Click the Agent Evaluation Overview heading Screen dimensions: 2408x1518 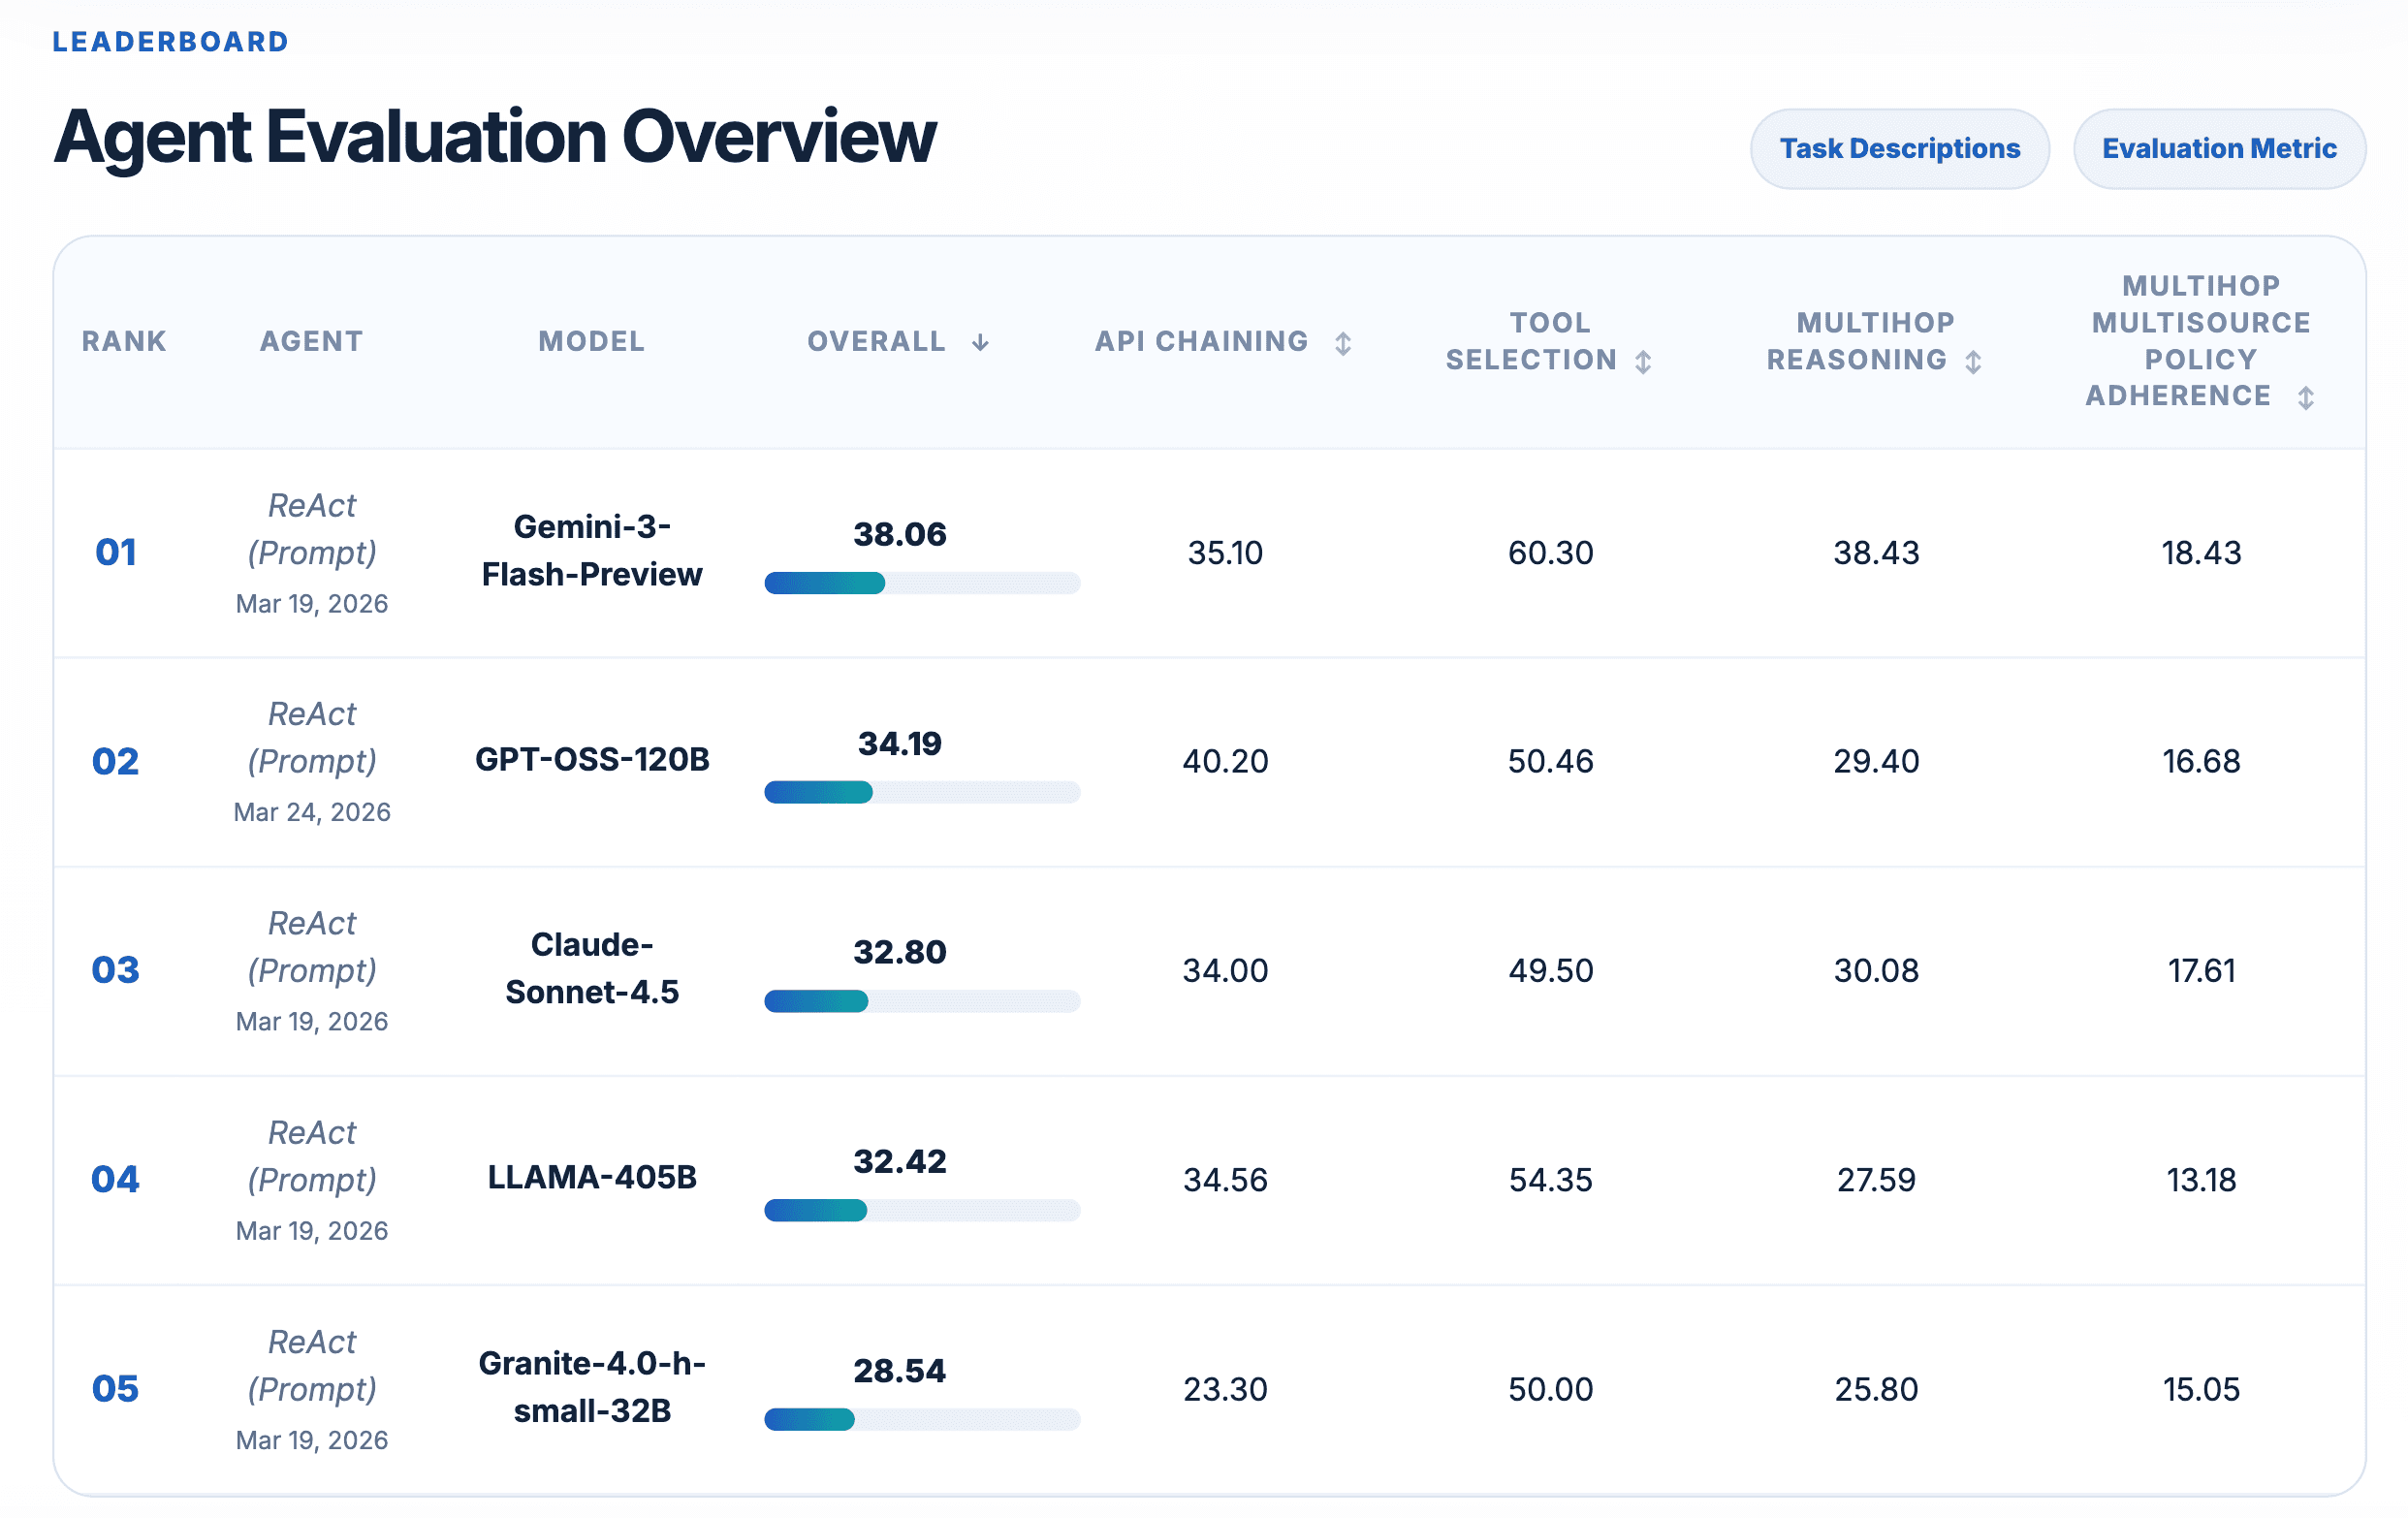point(495,137)
